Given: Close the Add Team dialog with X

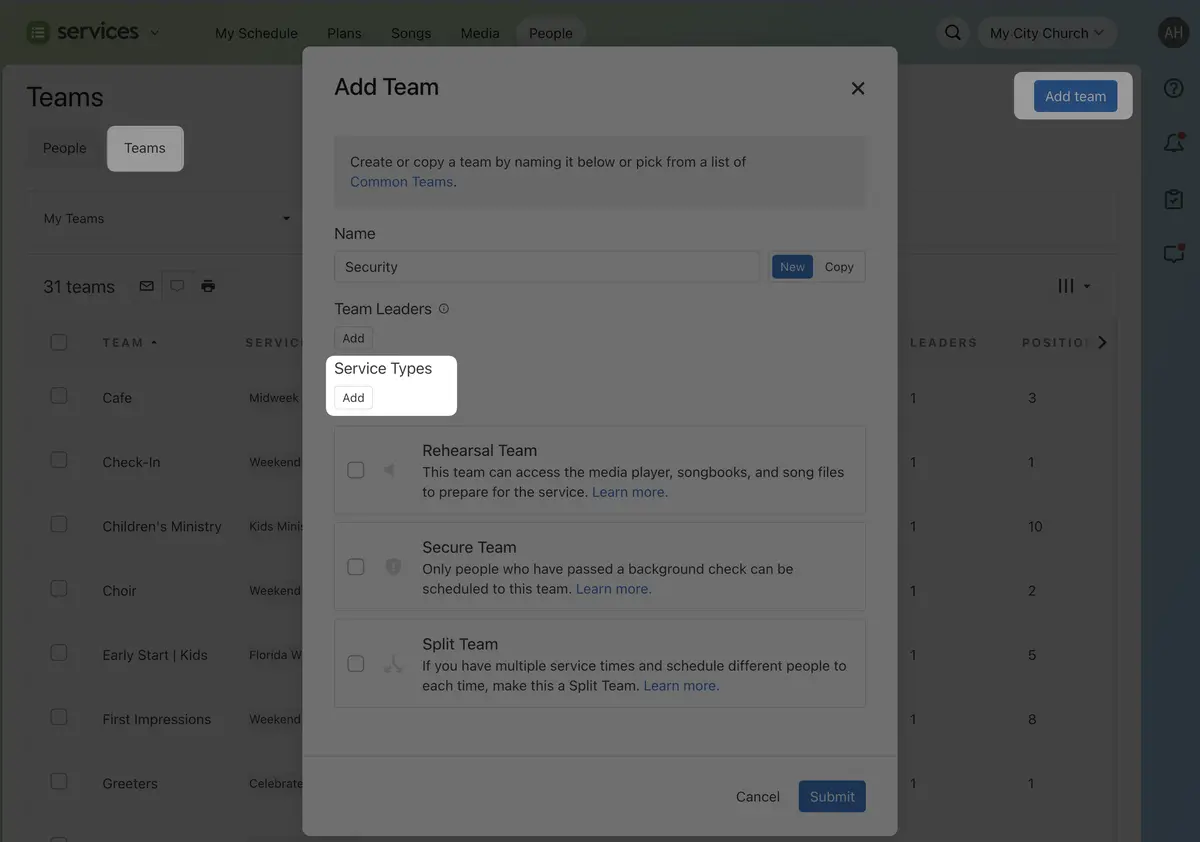Looking at the screenshot, I should pyautogui.click(x=857, y=88).
